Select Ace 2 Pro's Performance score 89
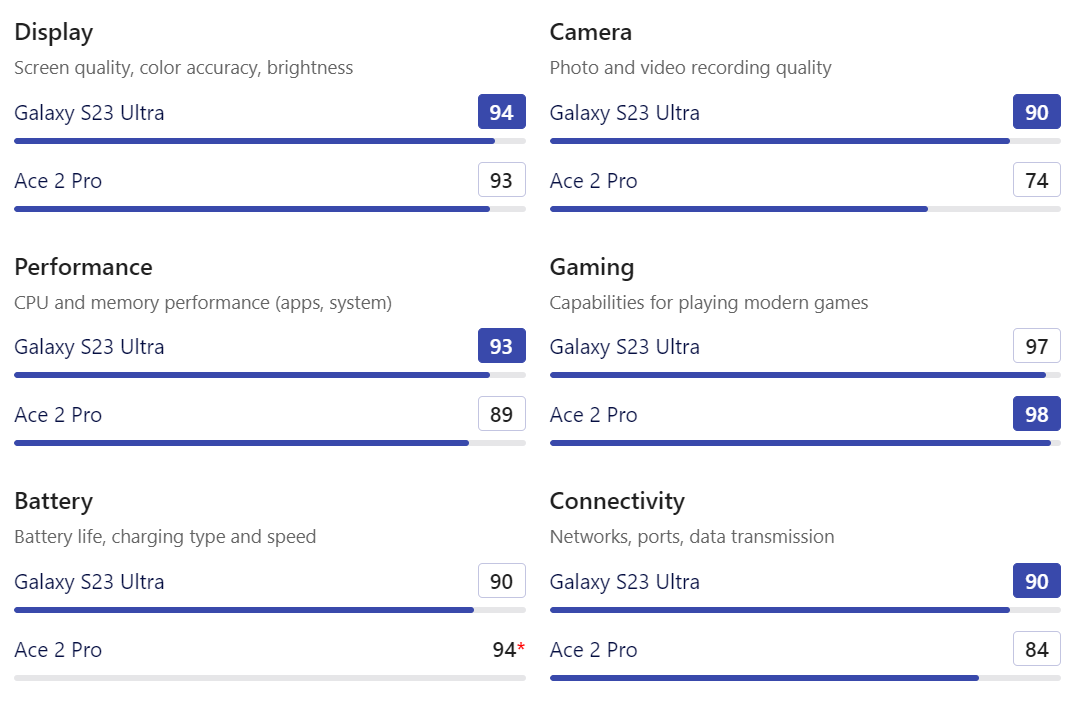The height and width of the screenshot is (715, 1075). [x=501, y=415]
